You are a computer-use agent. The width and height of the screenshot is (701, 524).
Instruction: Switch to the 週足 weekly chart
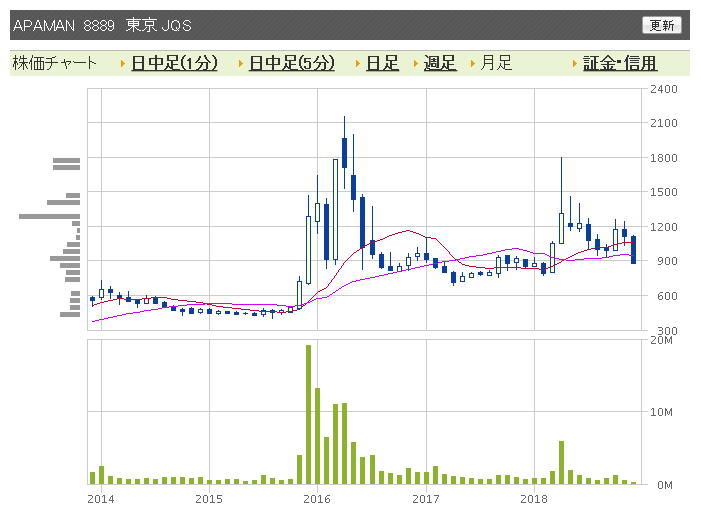pos(440,63)
